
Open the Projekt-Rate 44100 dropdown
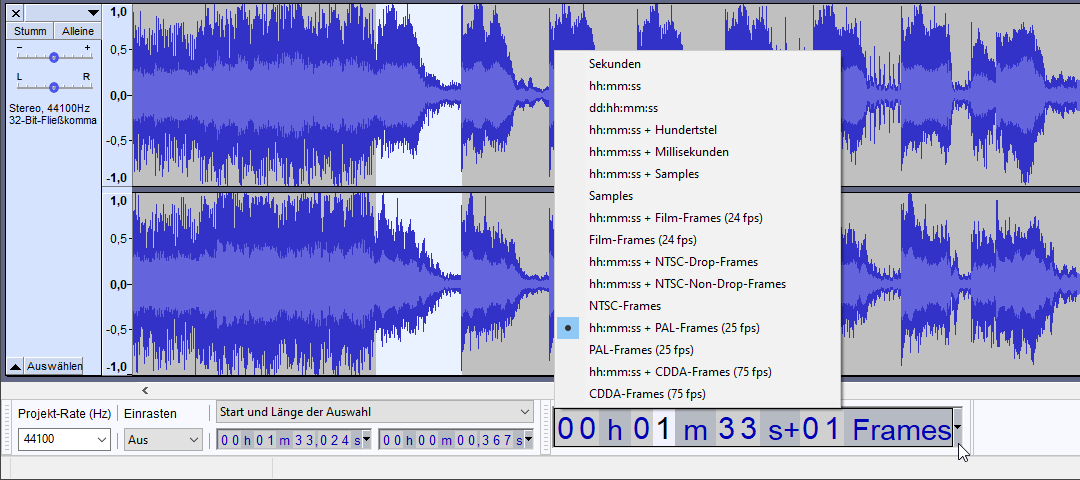[102, 440]
